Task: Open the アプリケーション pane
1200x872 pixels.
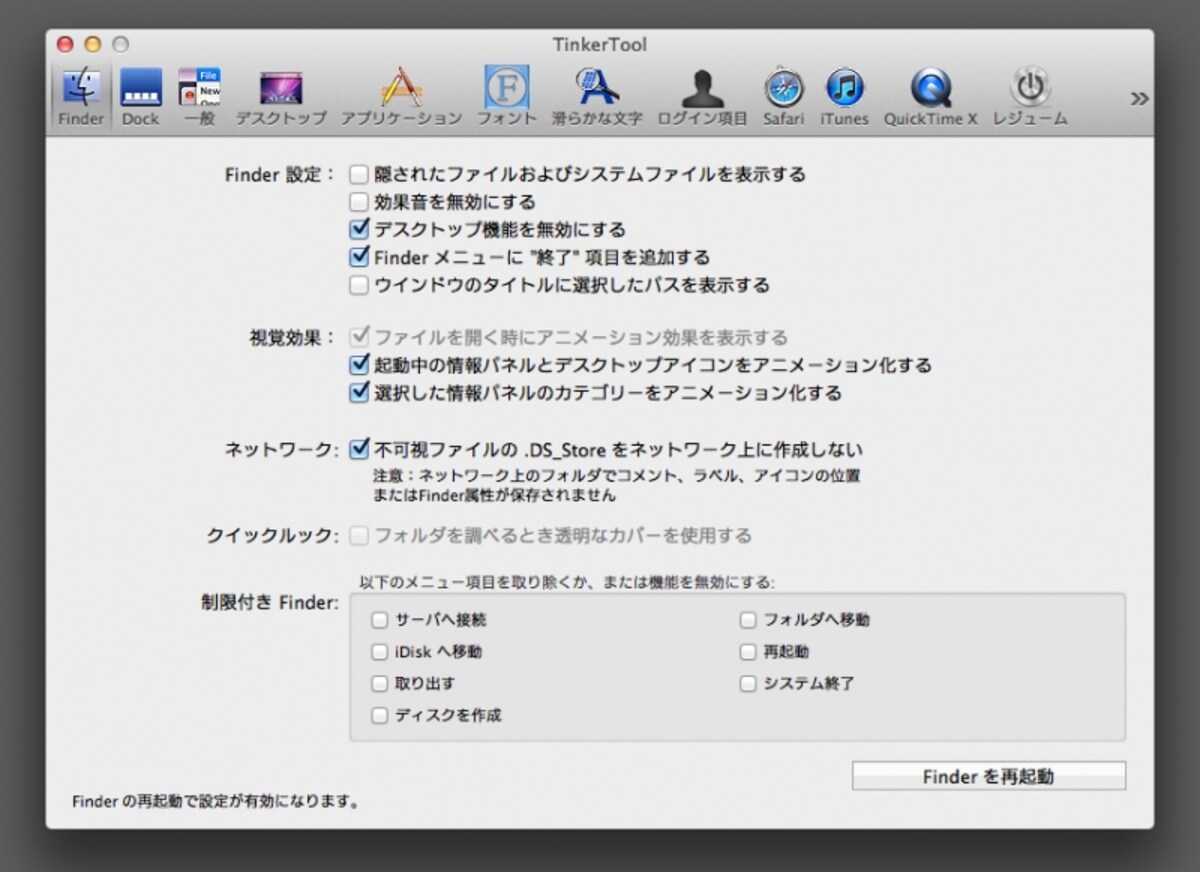Action: point(401,97)
